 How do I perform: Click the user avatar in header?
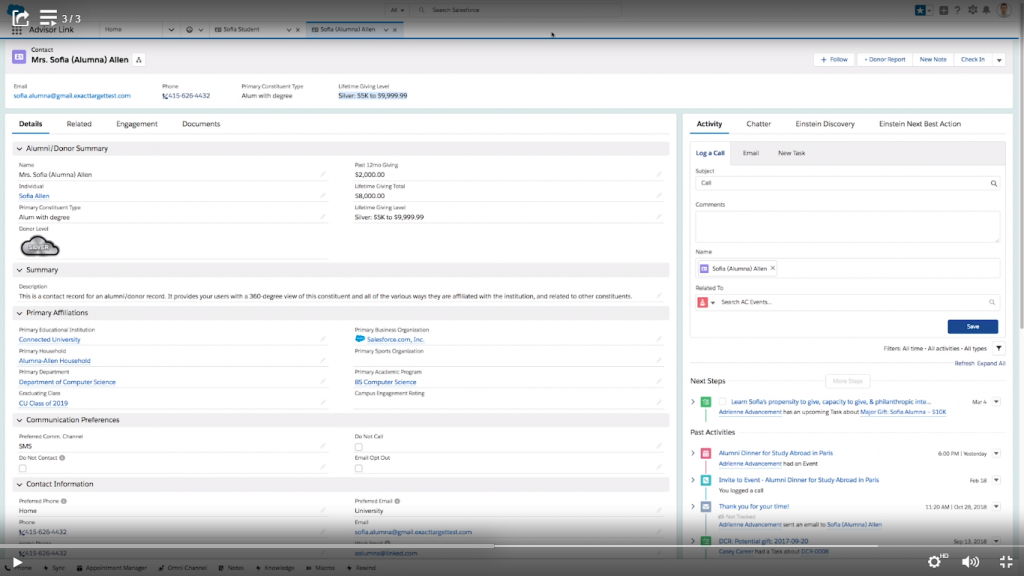click(x=1004, y=10)
